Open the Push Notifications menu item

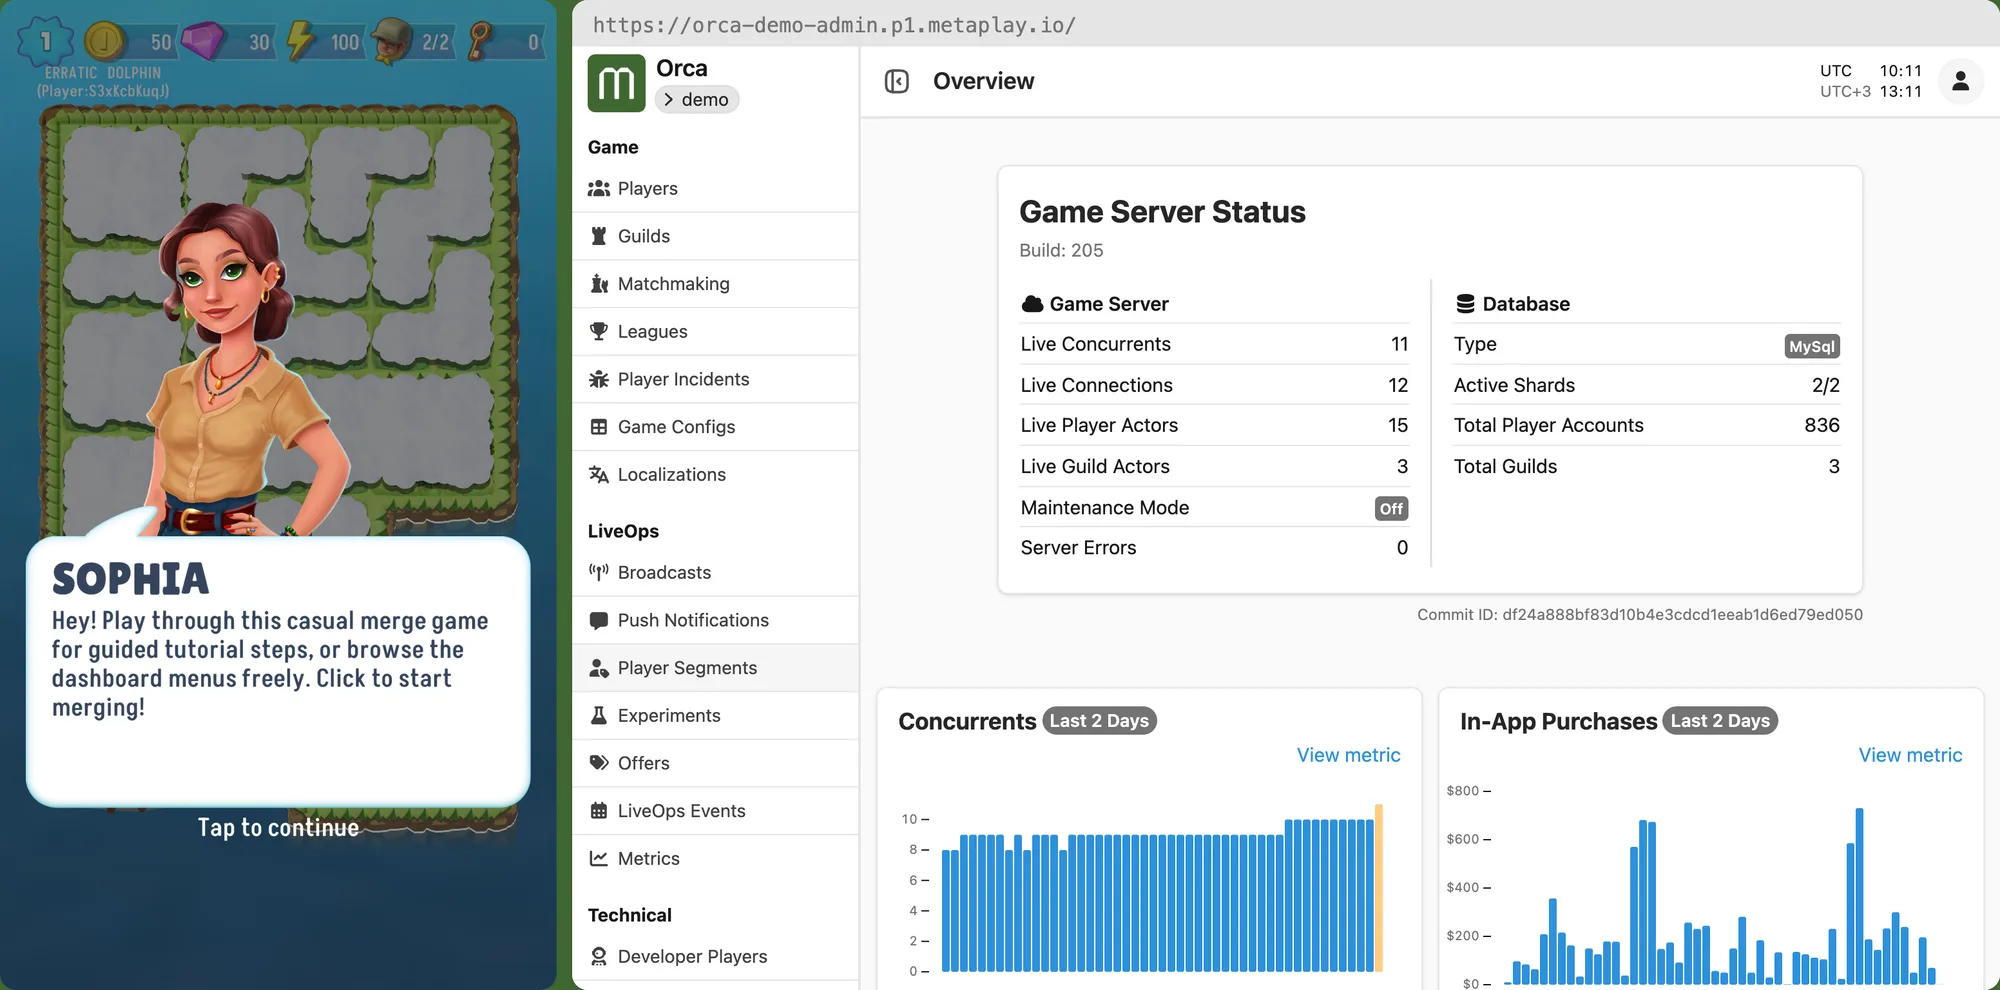point(715,620)
